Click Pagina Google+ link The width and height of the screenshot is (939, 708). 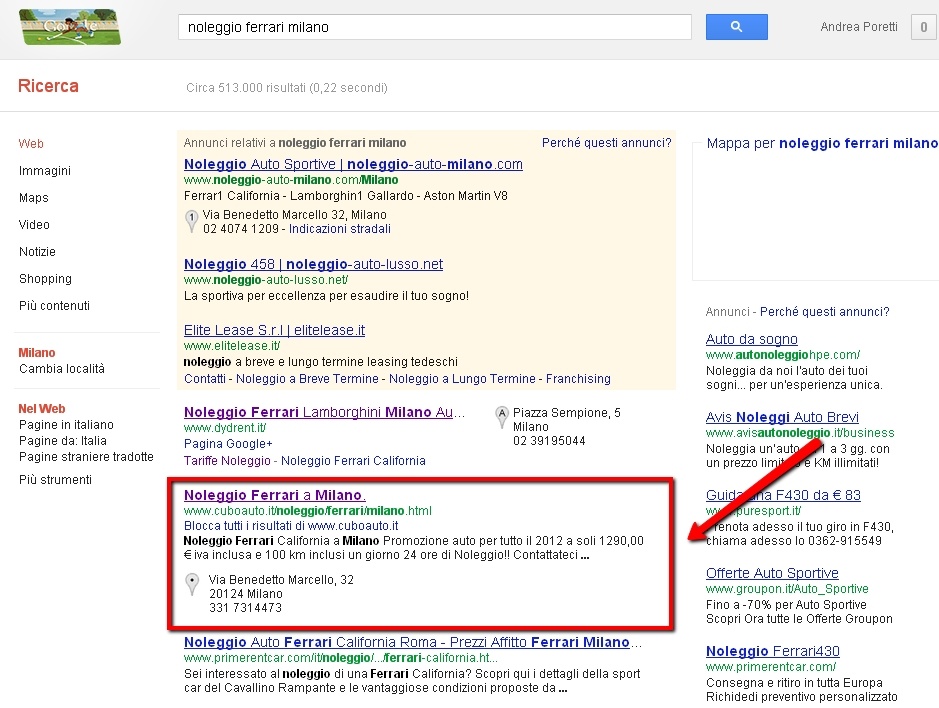228,444
